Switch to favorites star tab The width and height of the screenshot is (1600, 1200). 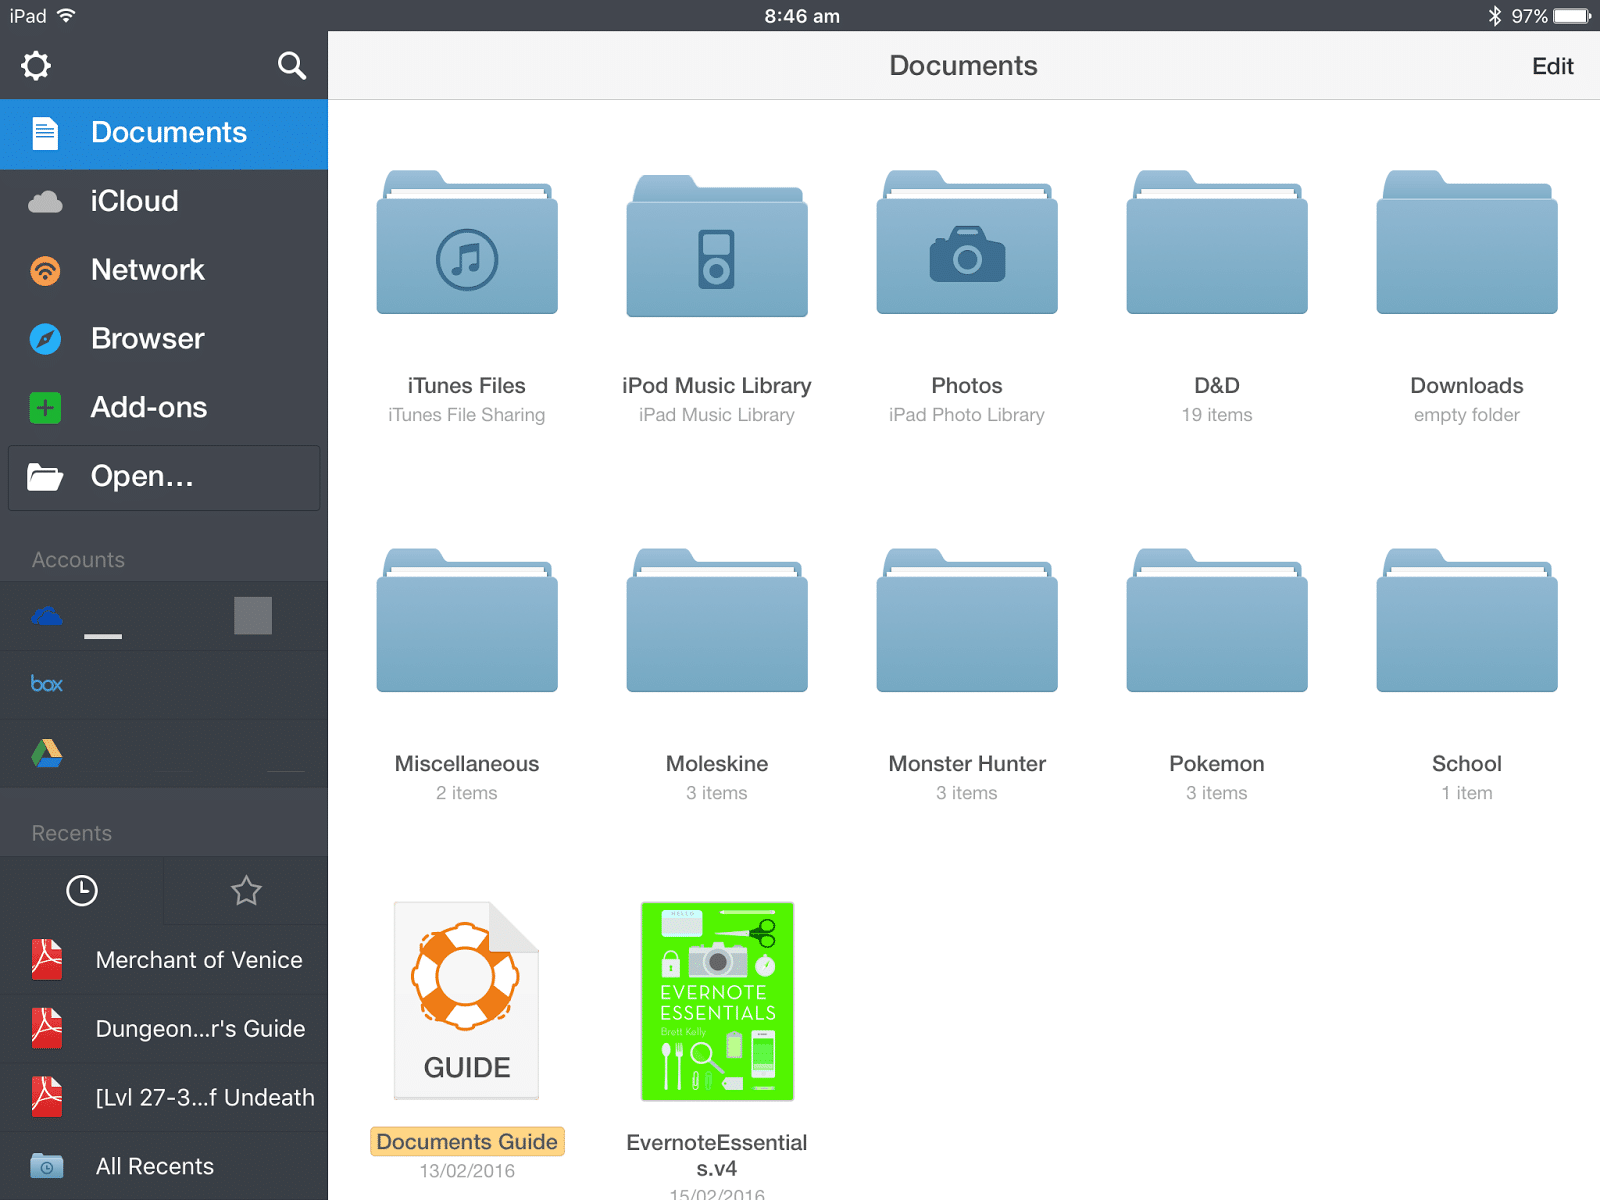(246, 890)
